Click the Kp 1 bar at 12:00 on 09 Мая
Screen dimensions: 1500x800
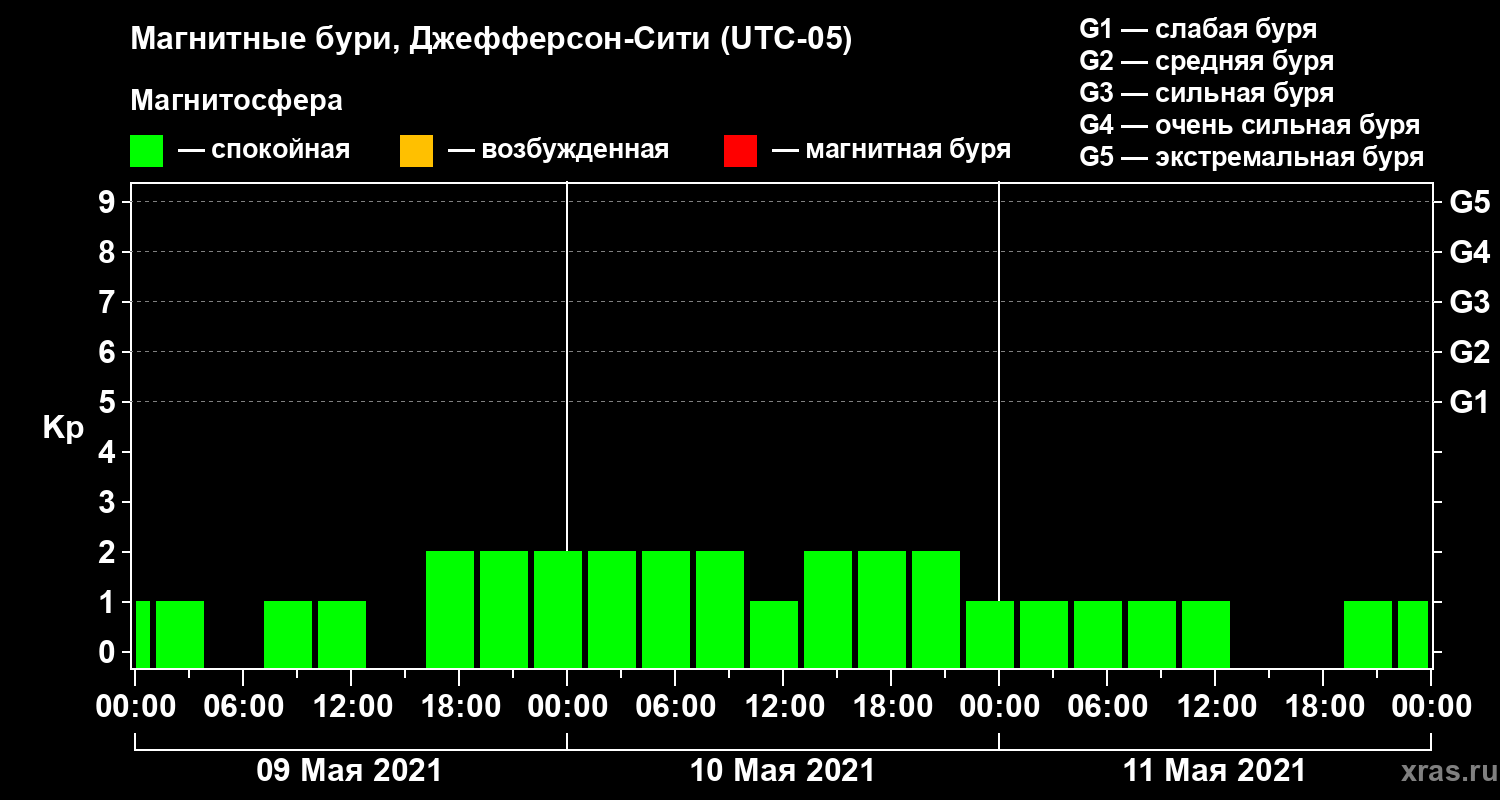click(342, 634)
